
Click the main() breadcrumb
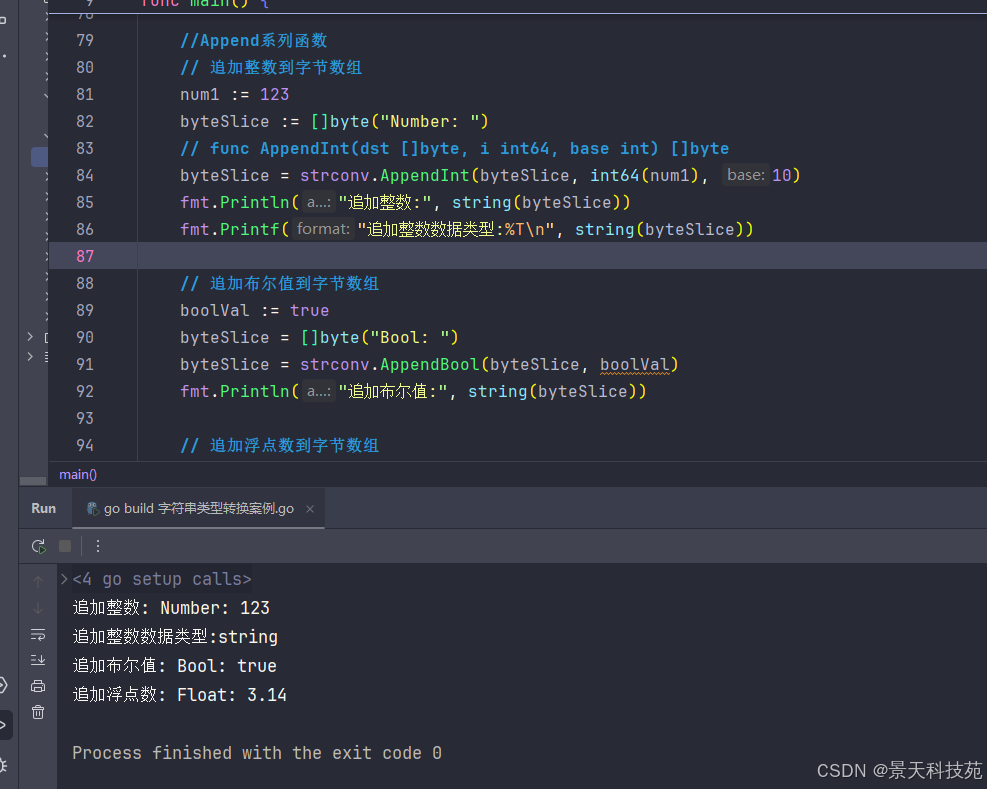tap(78, 474)
